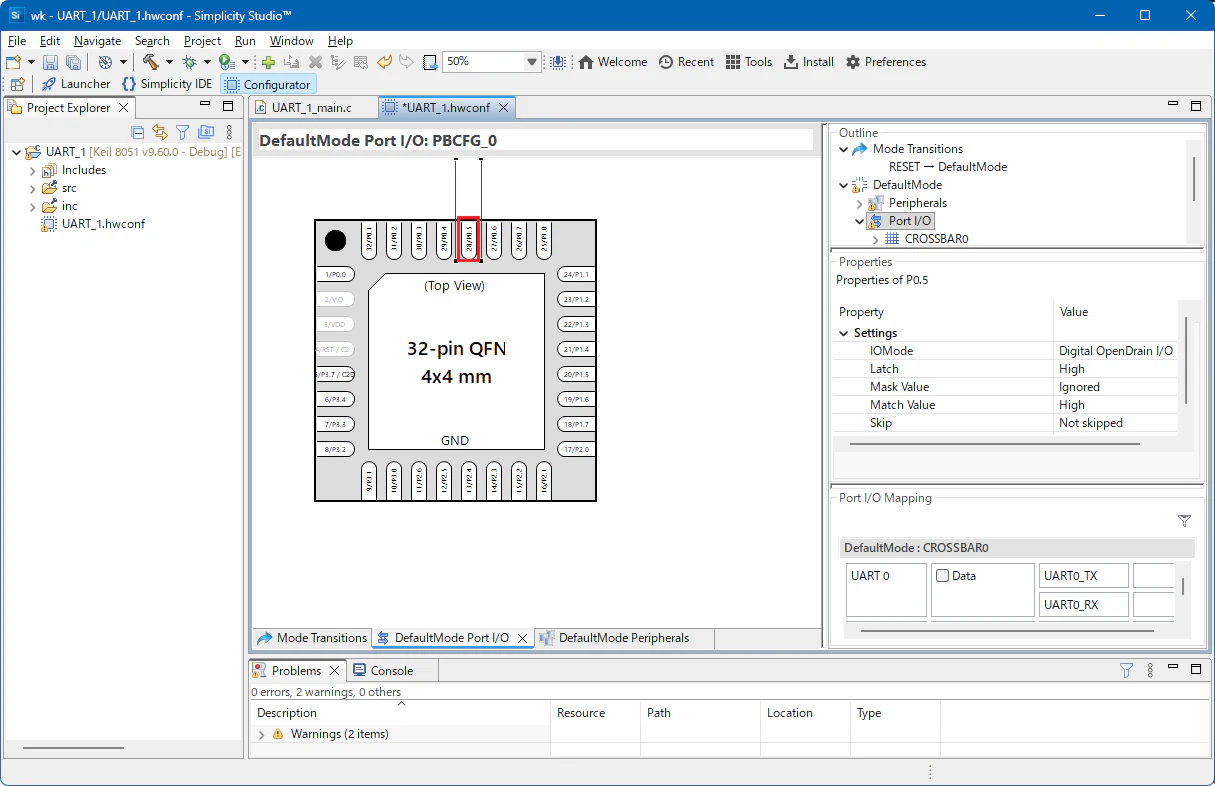
Task: Open the Navigate menu
Action: (97, 41)
